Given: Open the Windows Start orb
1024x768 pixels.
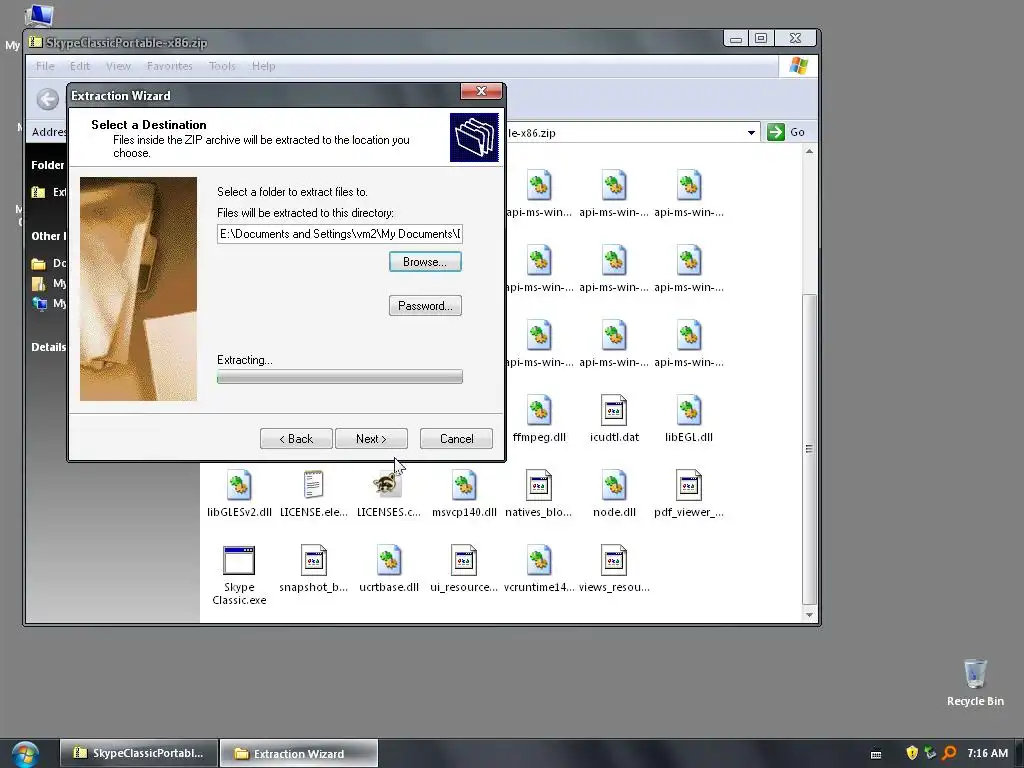Looking at the screenshot, I should click(25, 754).
